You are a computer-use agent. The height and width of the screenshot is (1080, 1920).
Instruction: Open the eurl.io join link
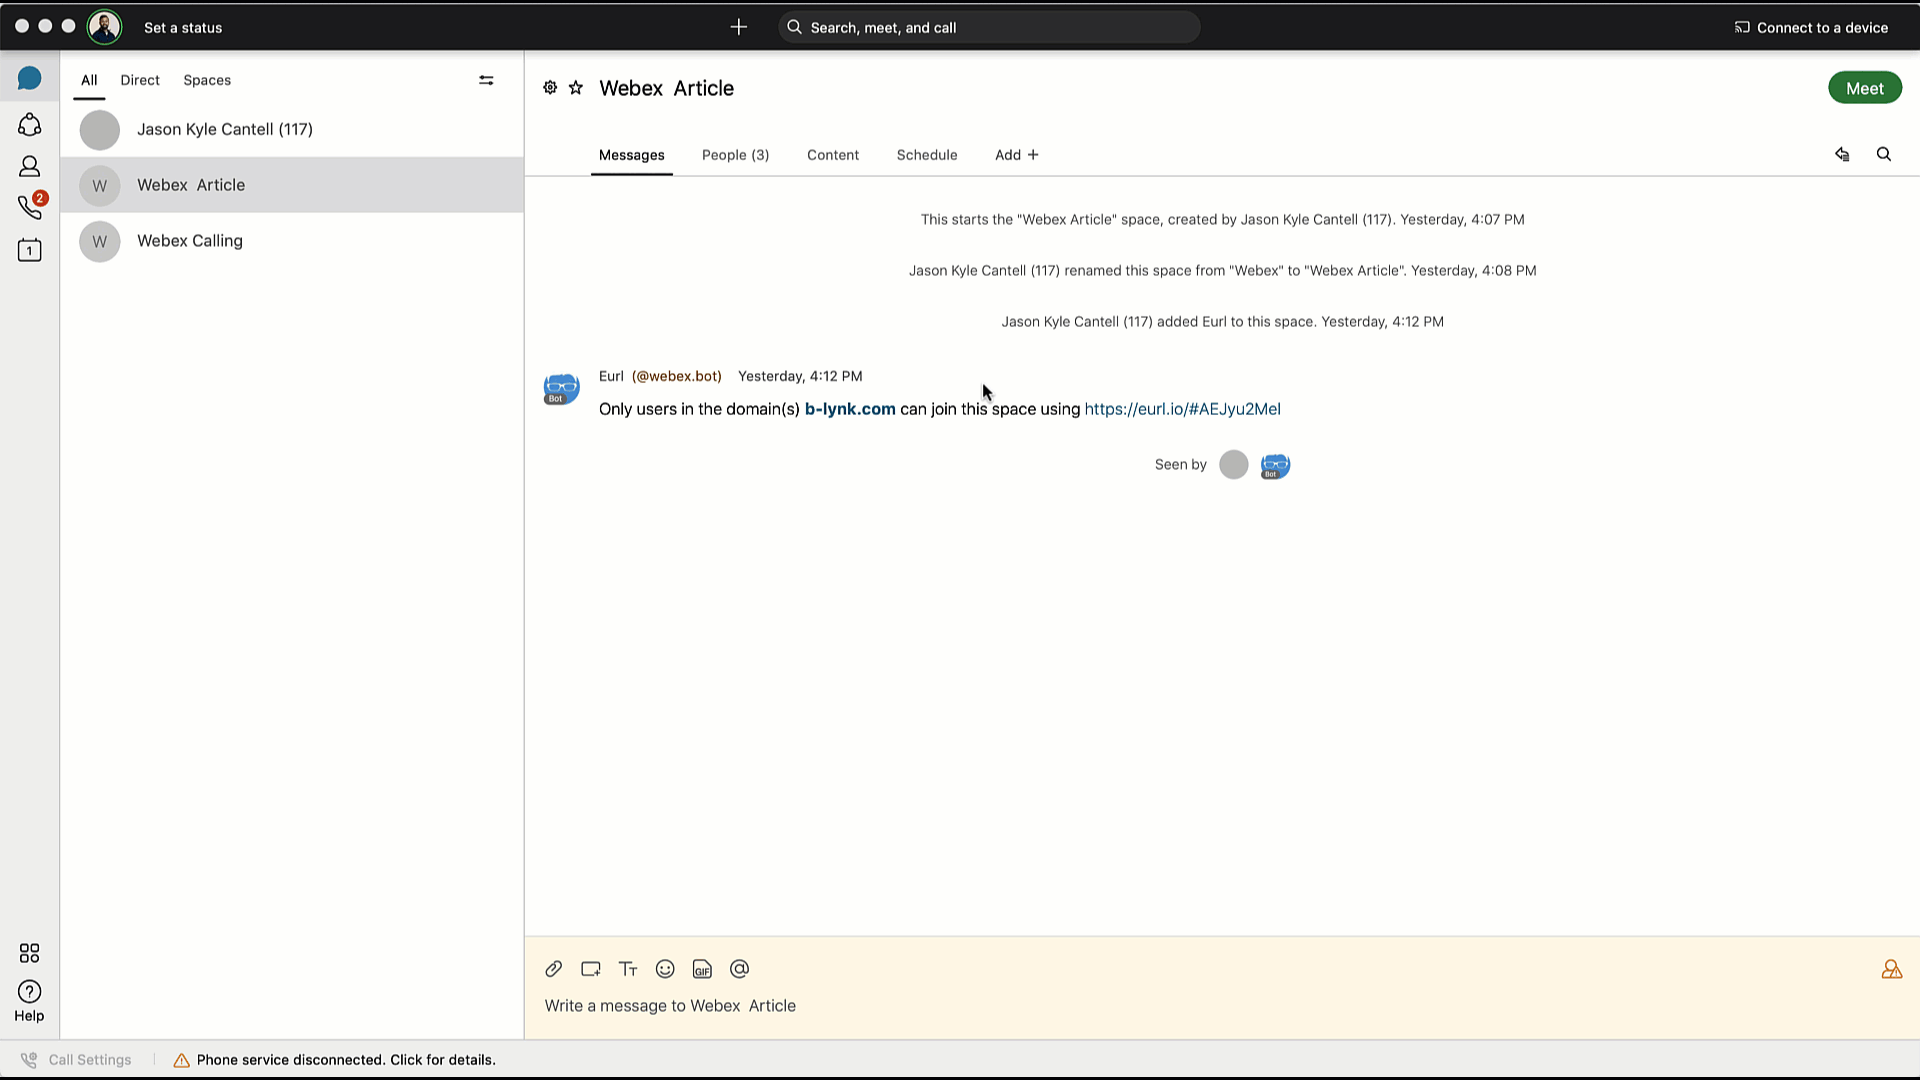1183,409
